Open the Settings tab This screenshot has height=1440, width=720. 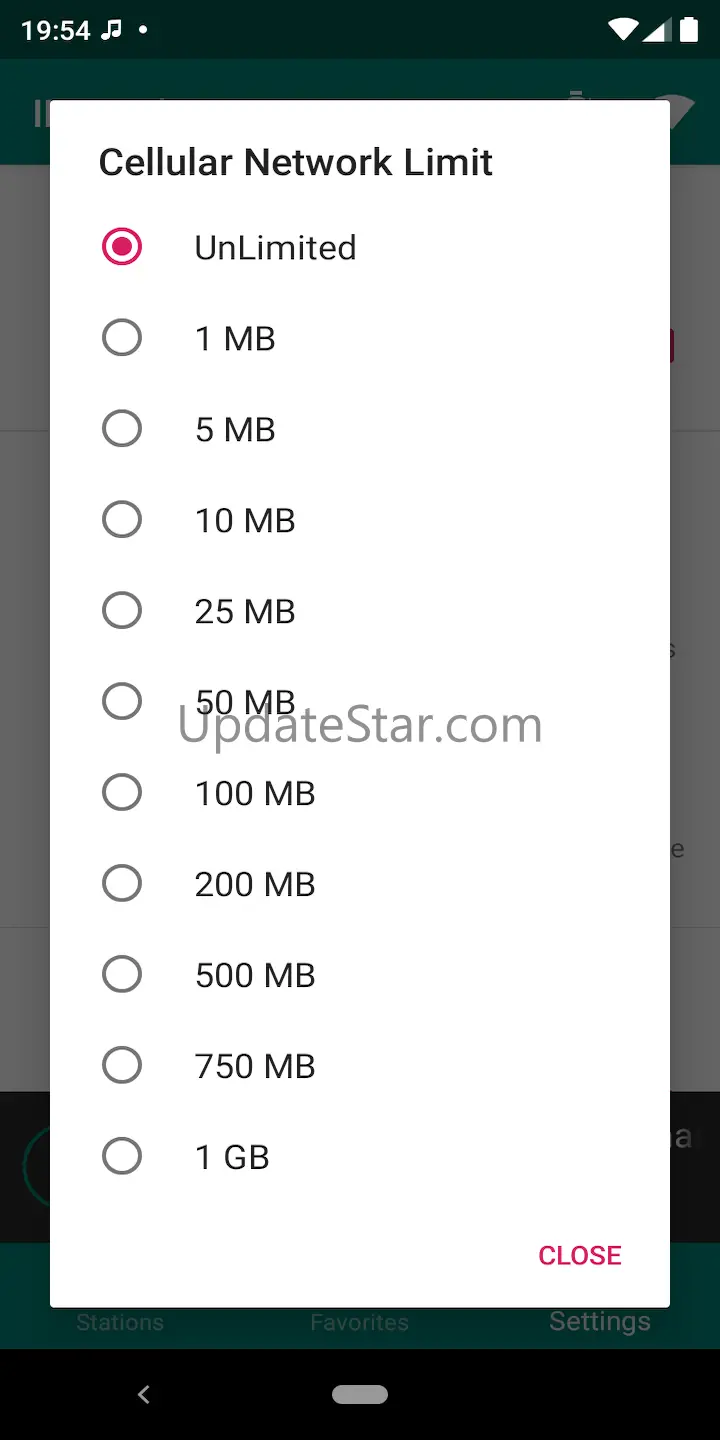click(x=600, y=1321)
